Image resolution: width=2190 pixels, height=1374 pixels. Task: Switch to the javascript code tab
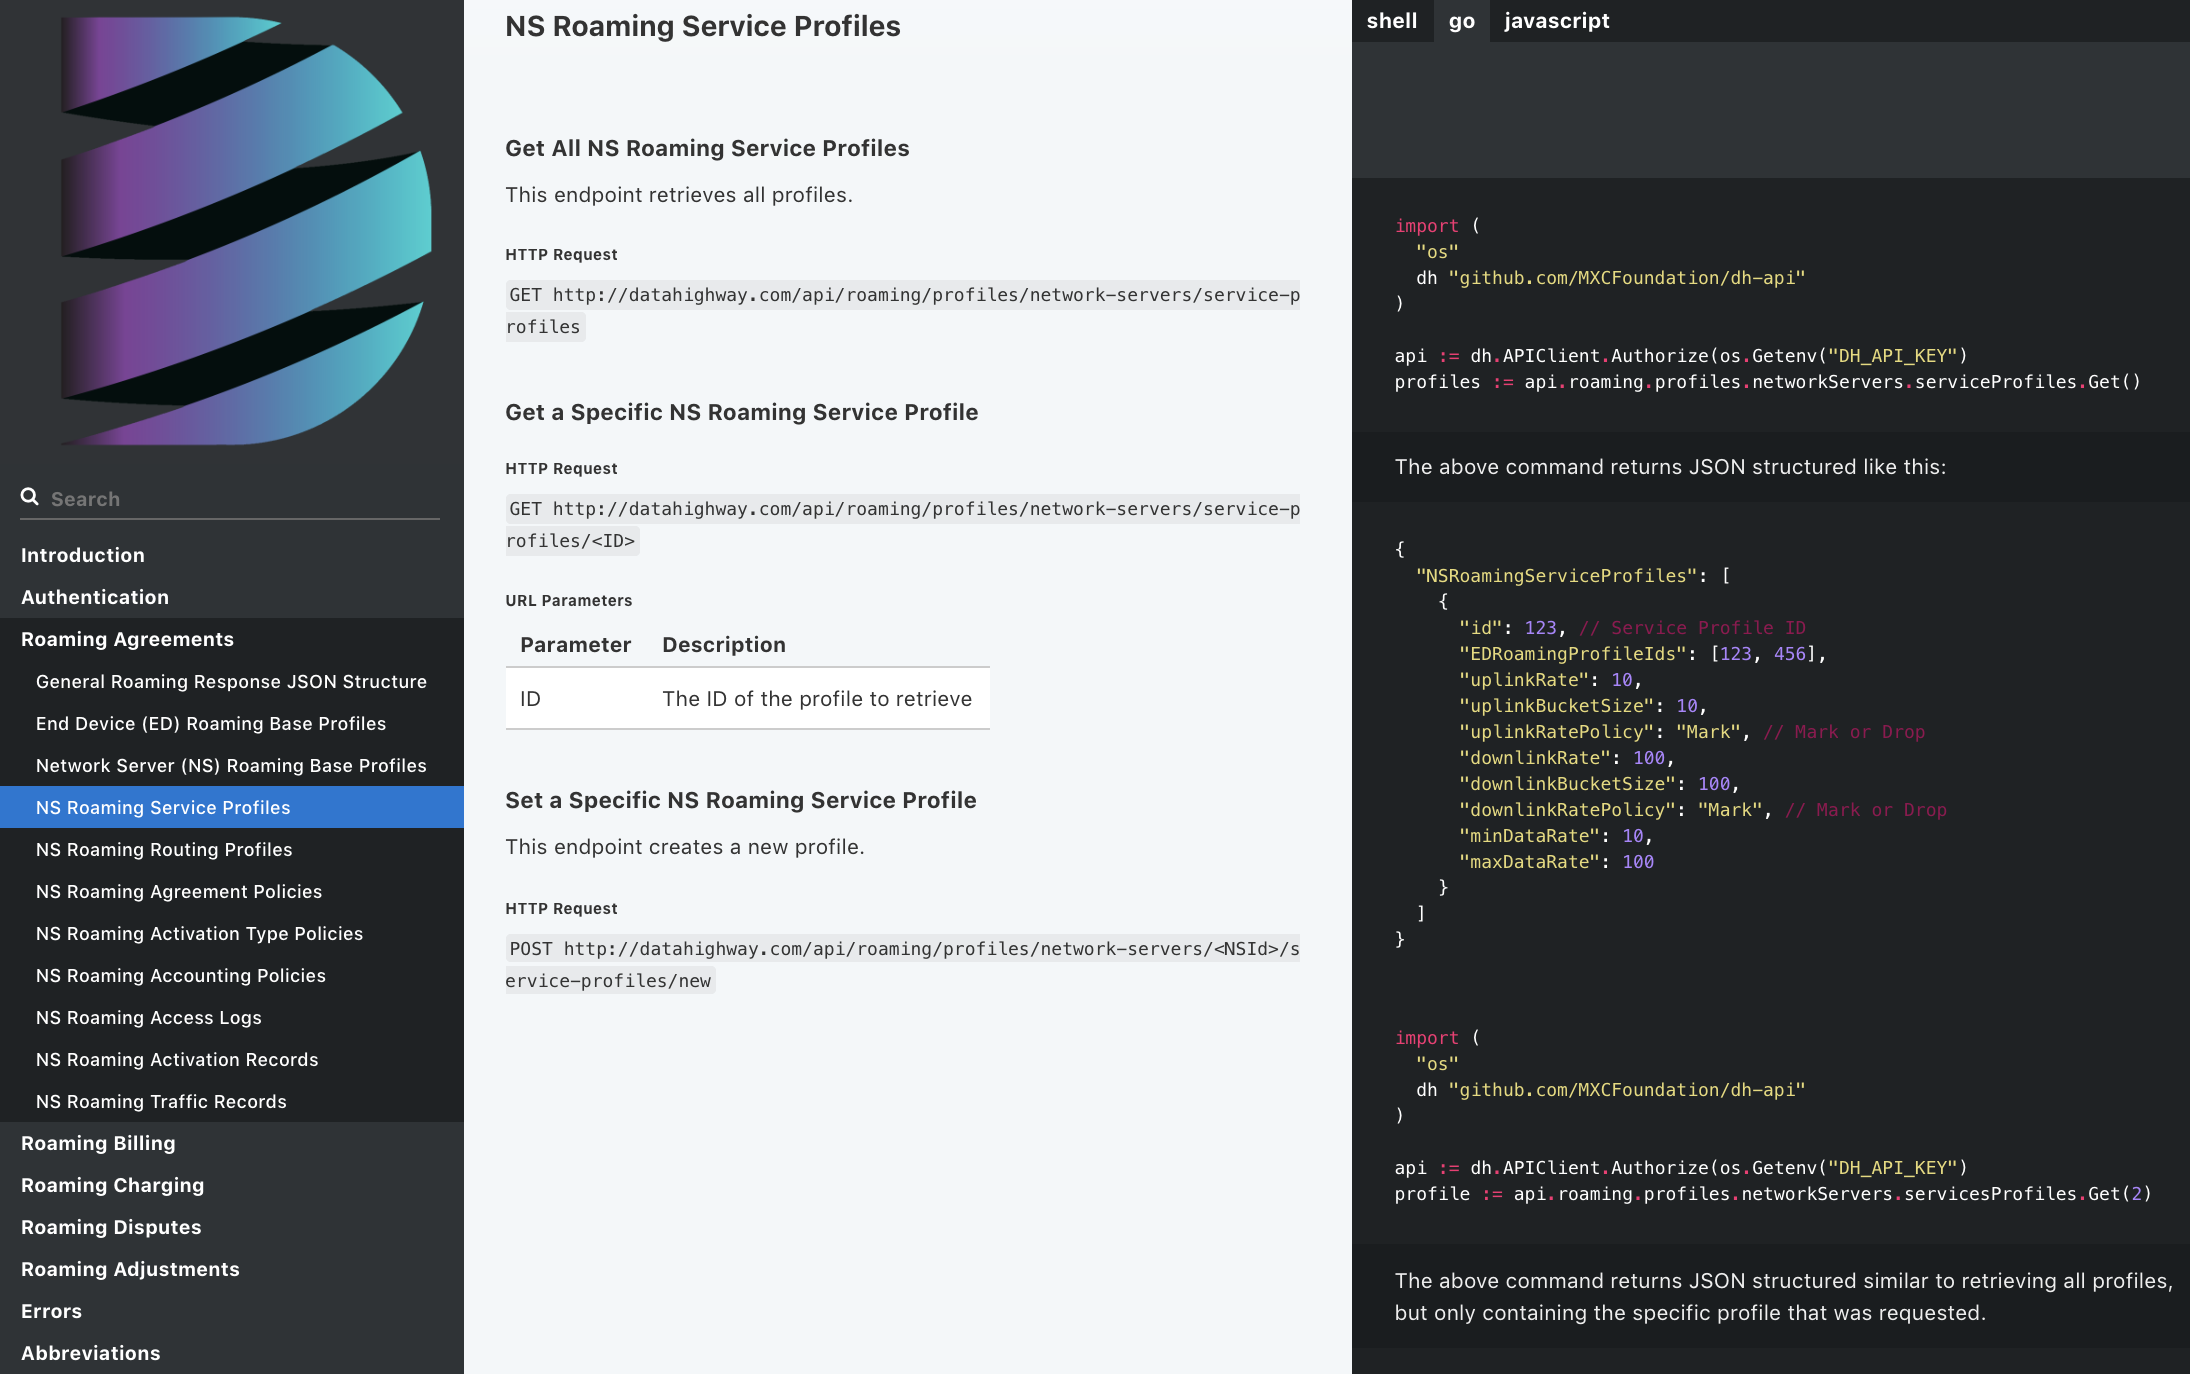click(1556, 21)
